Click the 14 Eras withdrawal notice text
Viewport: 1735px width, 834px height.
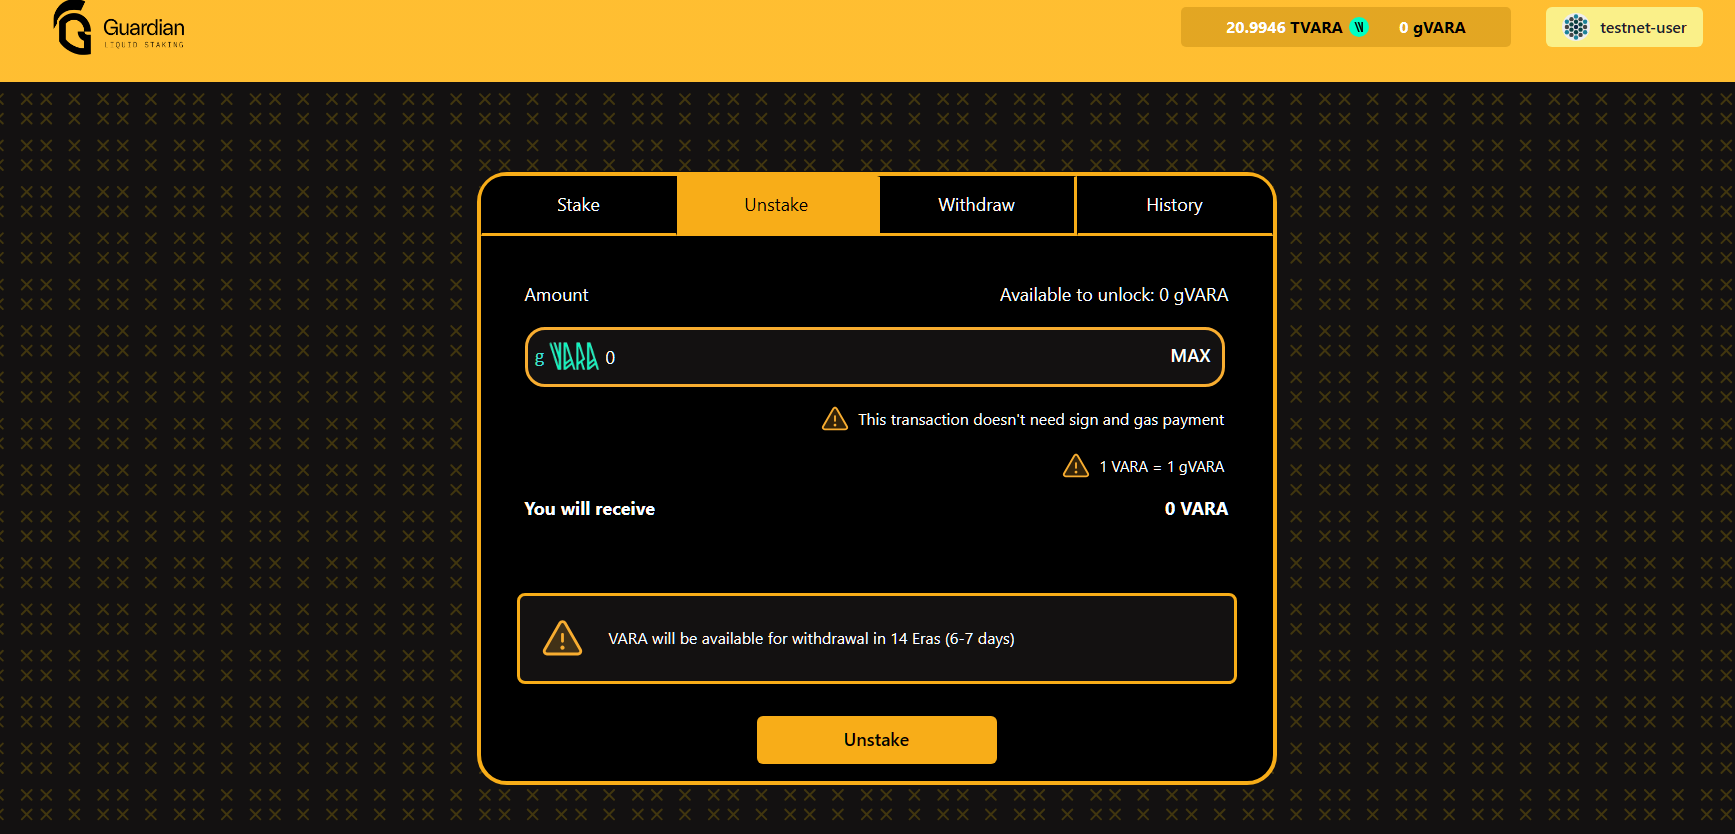pyautogui.click(x=811, y=639)
